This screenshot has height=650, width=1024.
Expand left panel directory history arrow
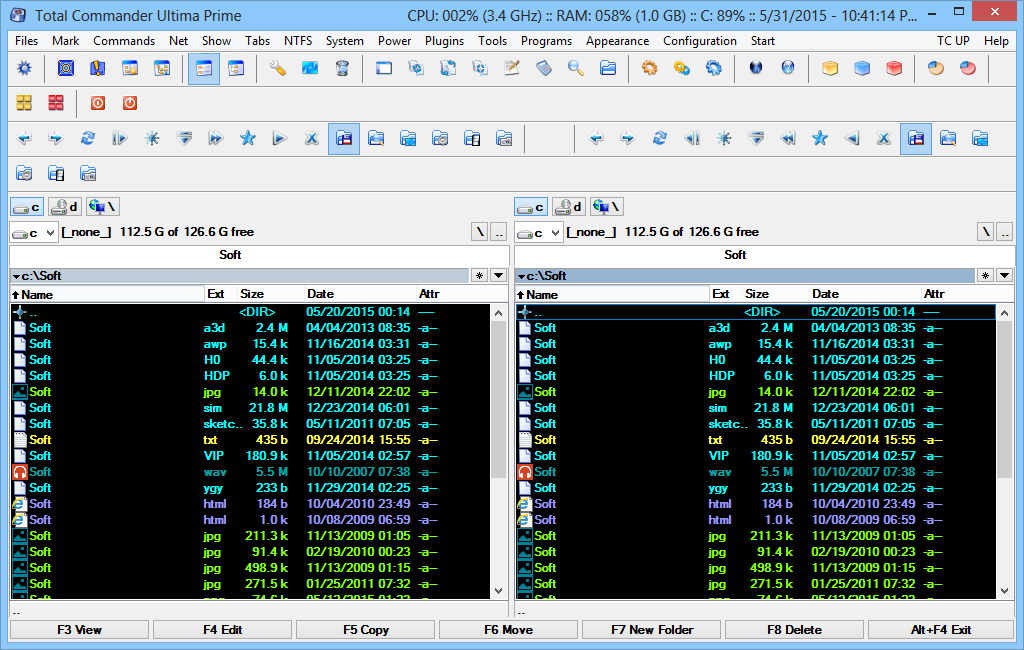(498, 276)
